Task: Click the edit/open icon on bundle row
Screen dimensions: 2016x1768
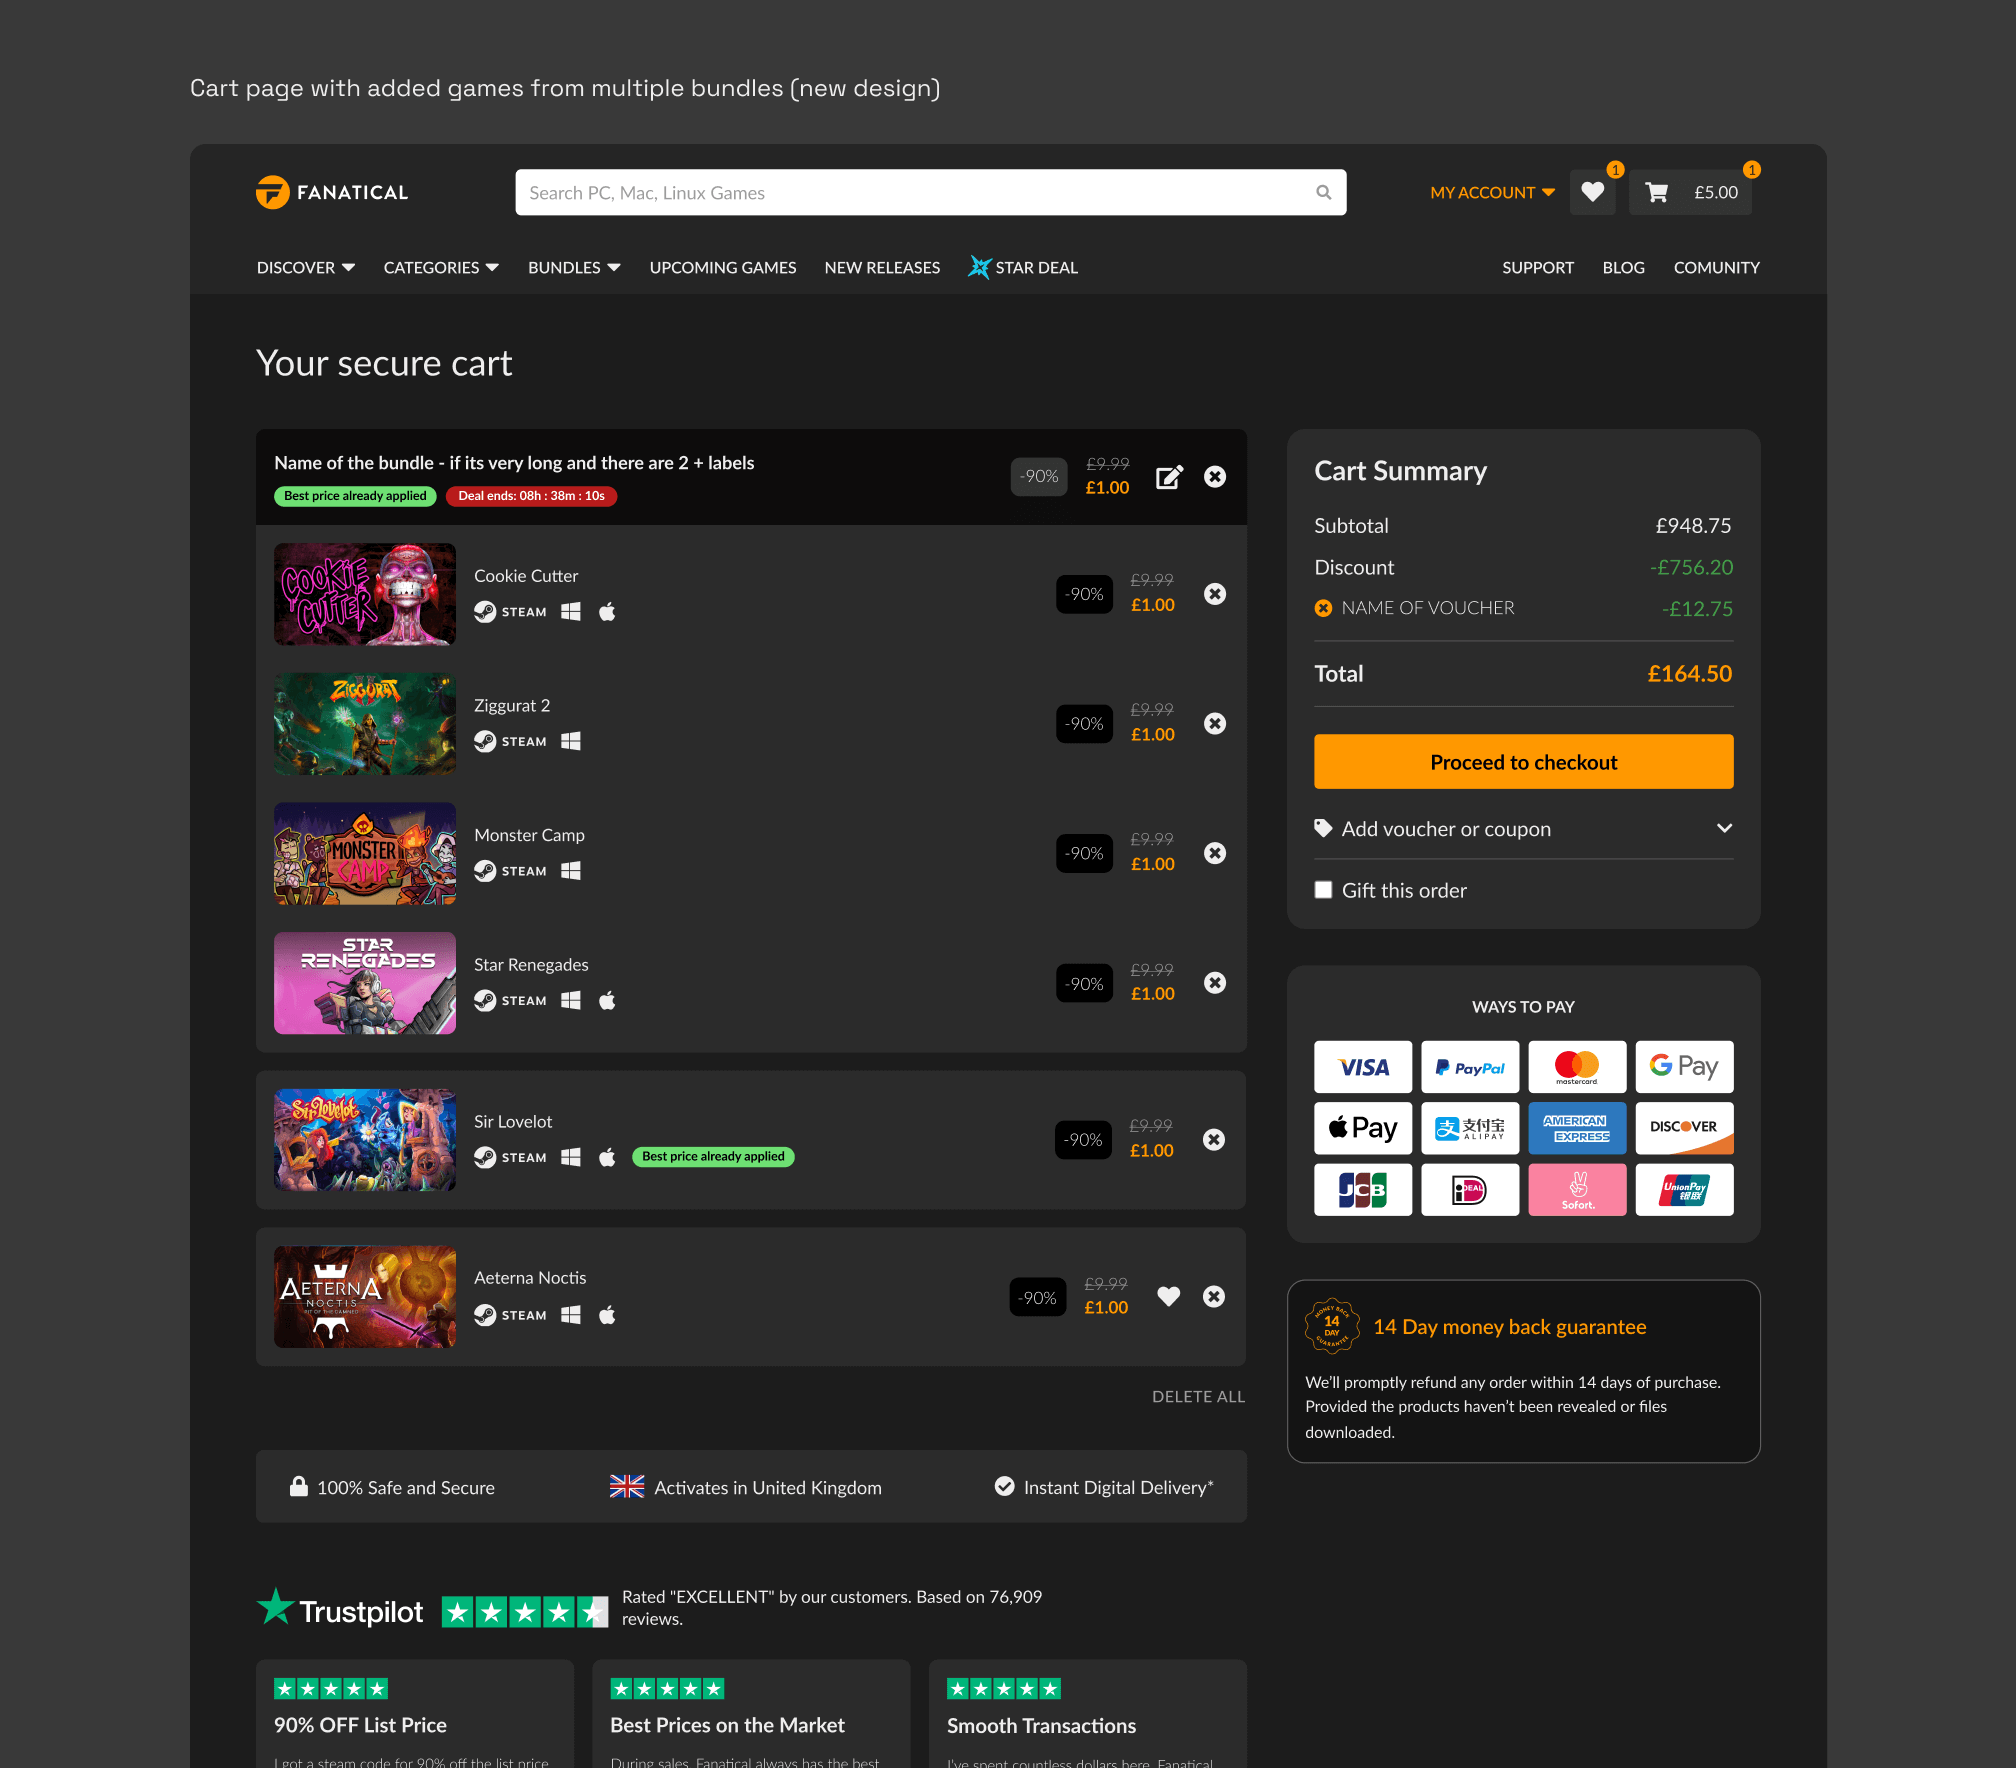Action: coord(1167,477)
